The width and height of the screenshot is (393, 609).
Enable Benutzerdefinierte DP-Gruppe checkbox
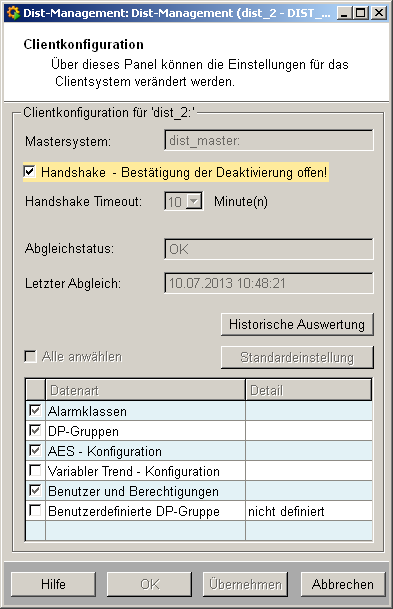pyautogui.click(x=35, y=511)
